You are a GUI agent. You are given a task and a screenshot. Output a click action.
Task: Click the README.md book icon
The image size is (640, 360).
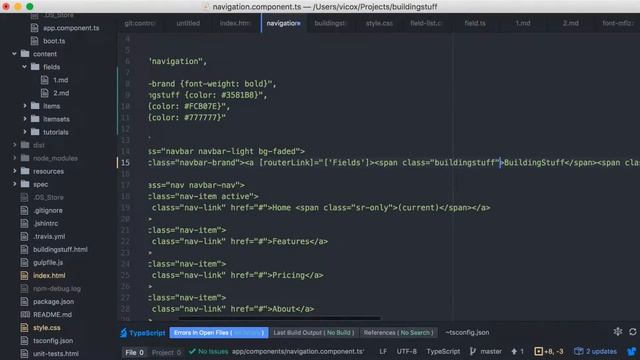25,315
